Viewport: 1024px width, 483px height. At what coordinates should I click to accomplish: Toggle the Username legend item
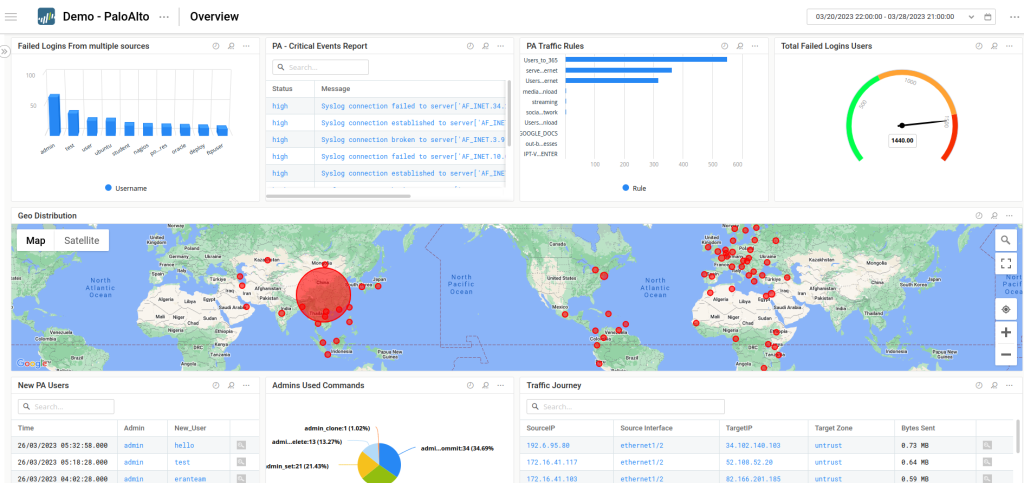pos(126,188)
